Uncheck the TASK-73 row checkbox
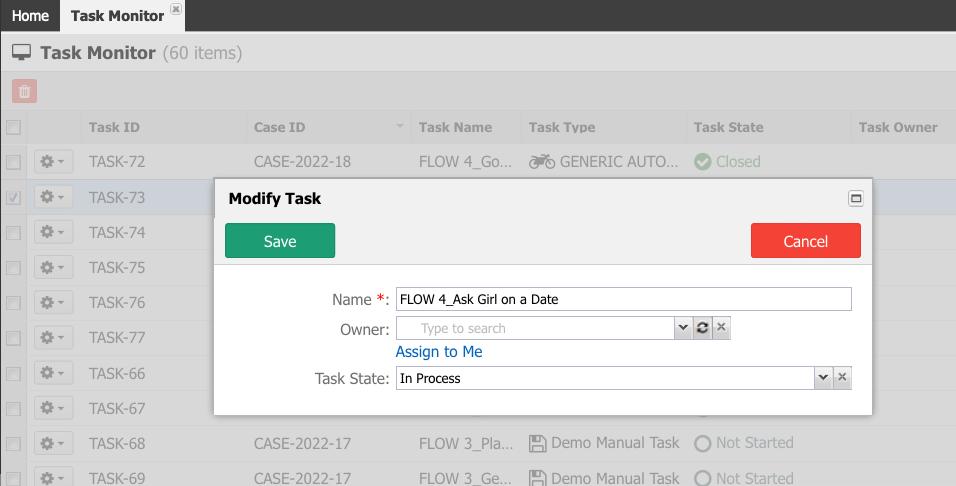Image resolution: width=956 pixels, height=486 pixels. pyautogui.click(x=13, y=198)
